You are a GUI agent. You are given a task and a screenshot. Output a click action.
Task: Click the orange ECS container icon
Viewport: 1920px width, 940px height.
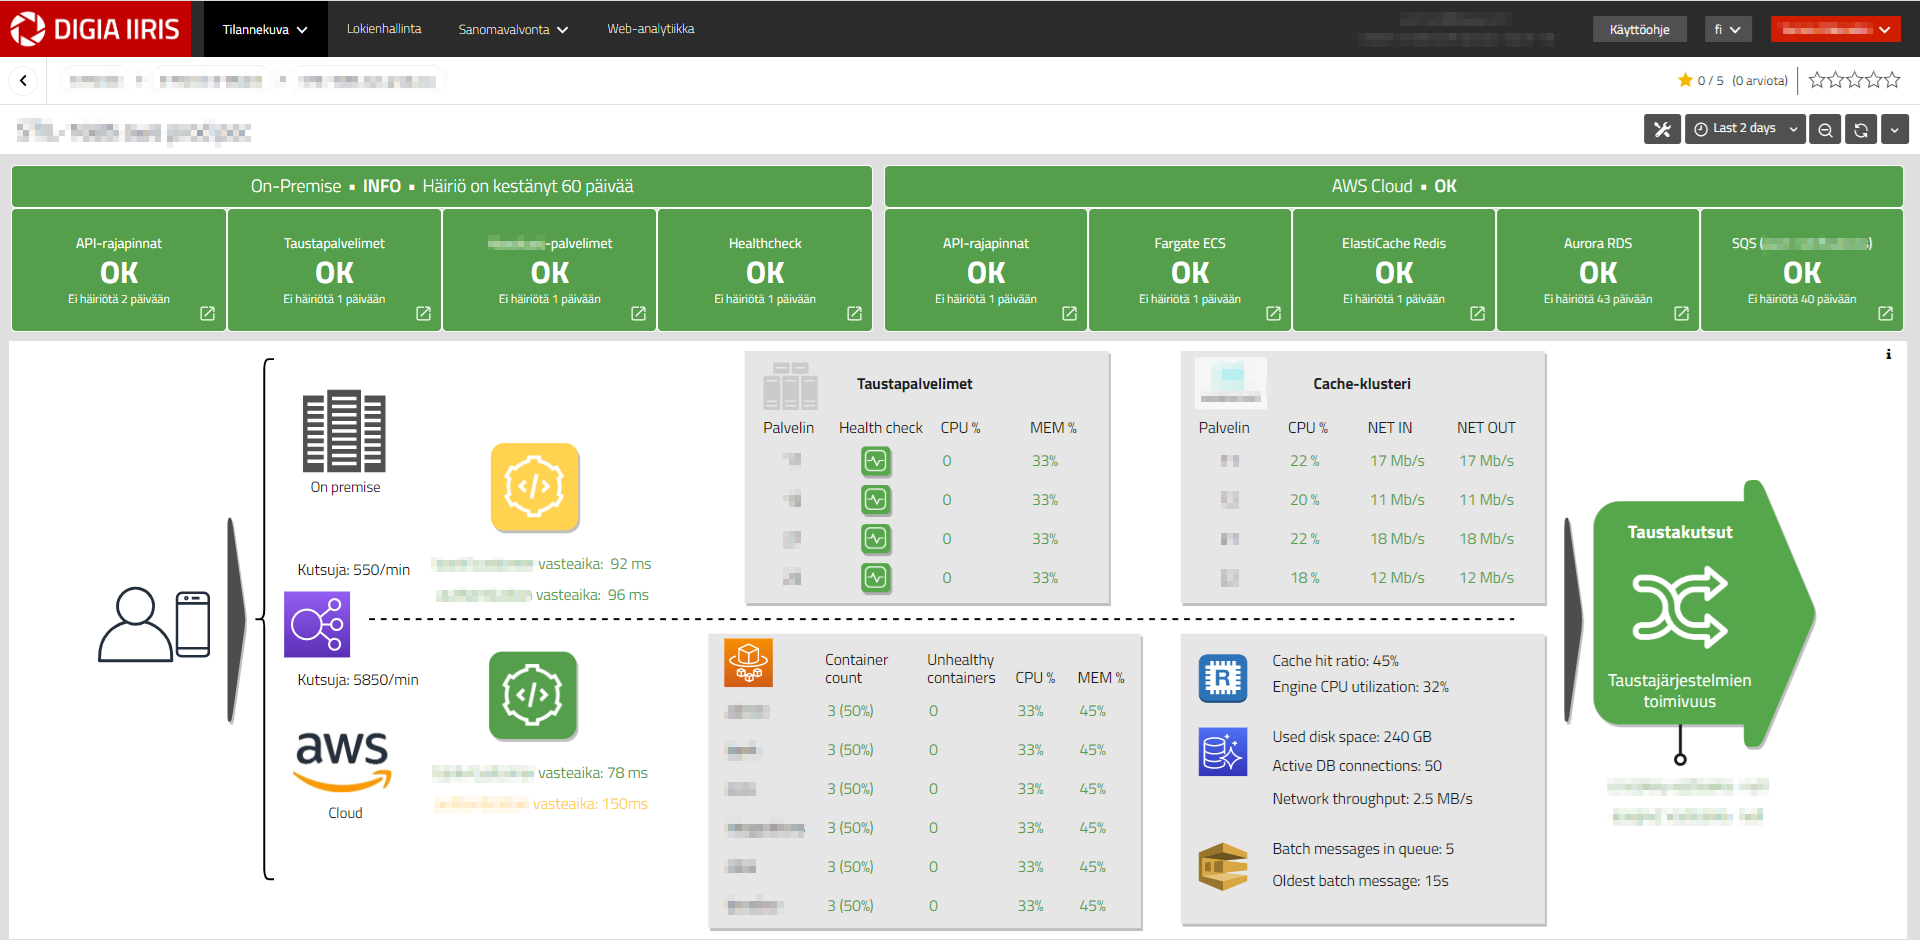[x=748, y=663]
